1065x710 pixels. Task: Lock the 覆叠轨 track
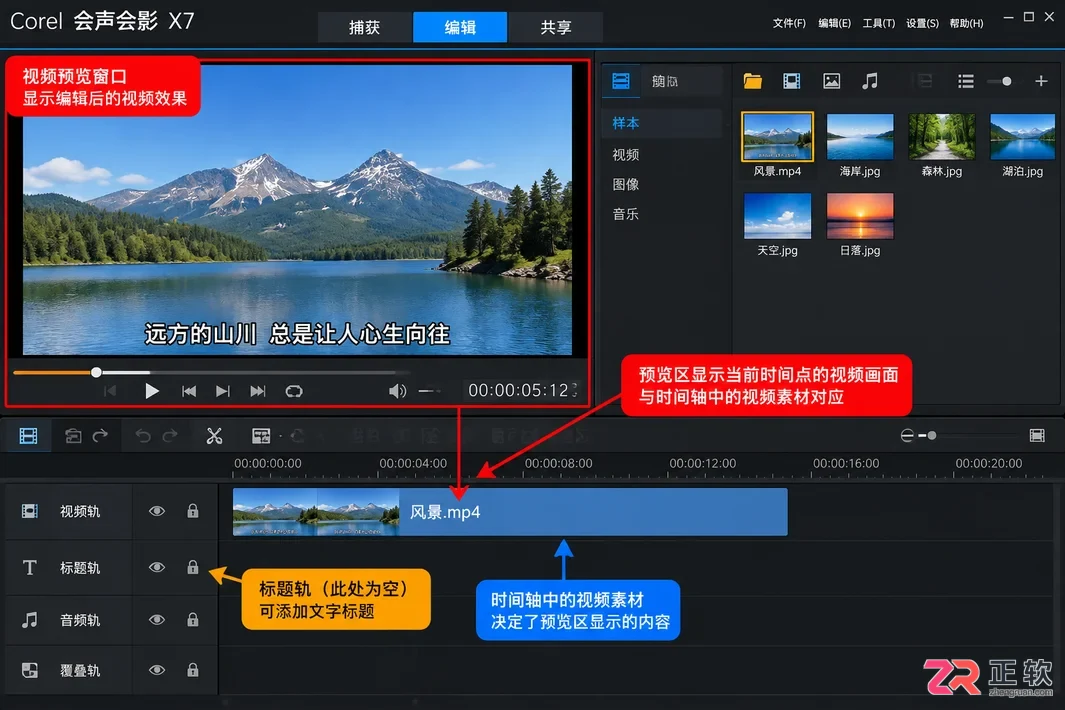[193, 671]
